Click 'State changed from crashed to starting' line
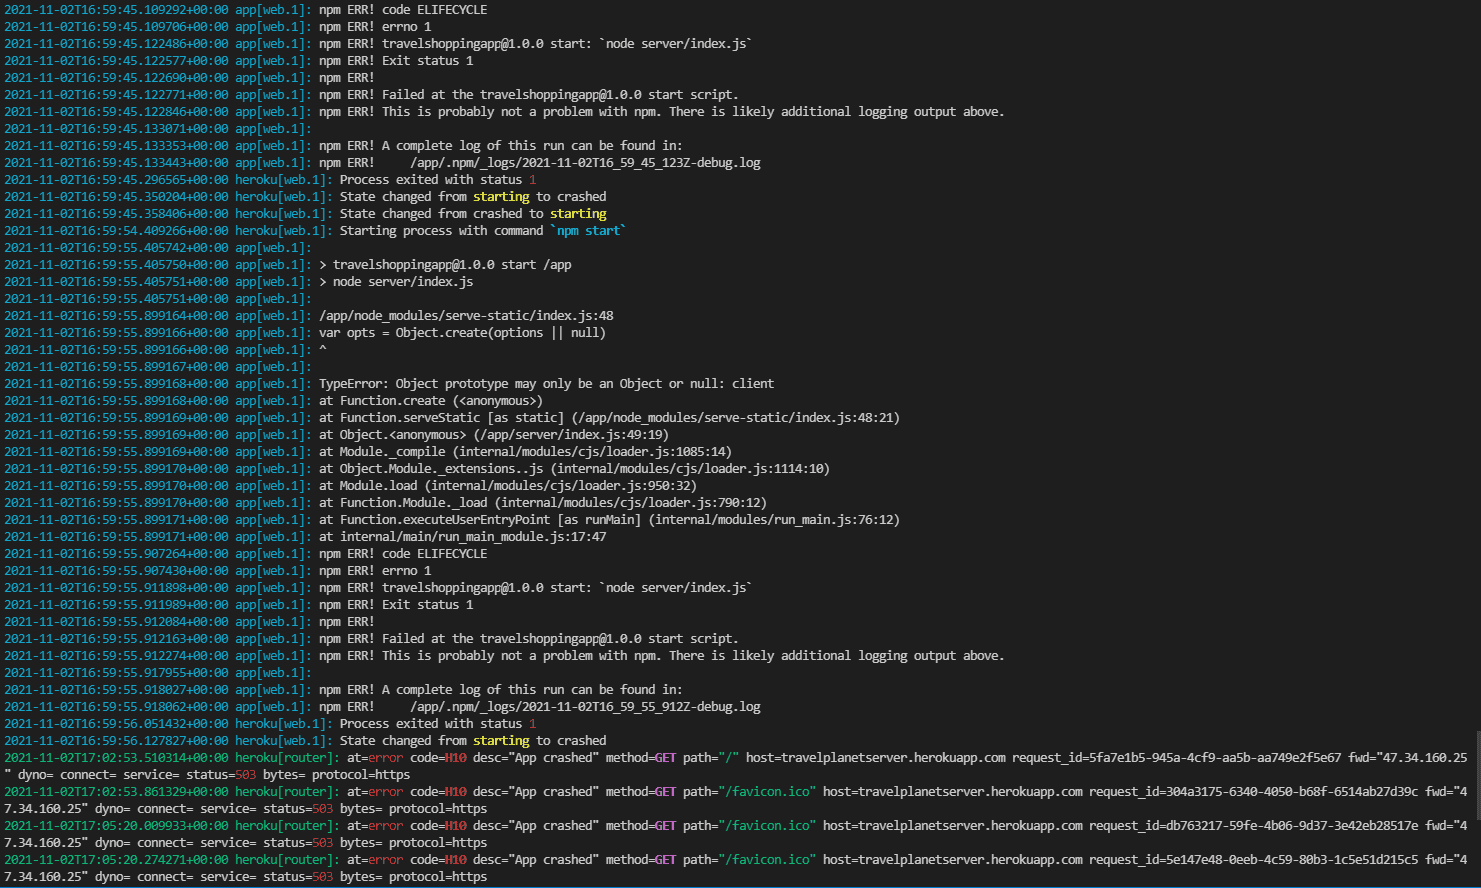 pyautogui.click(x=305, y=214)
